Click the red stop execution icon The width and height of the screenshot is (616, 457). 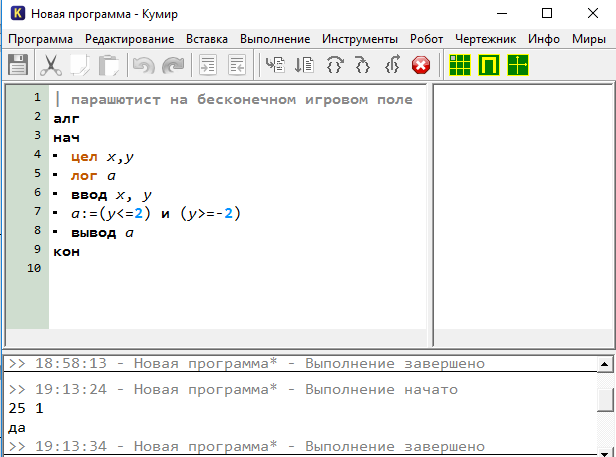pos(421,65)
